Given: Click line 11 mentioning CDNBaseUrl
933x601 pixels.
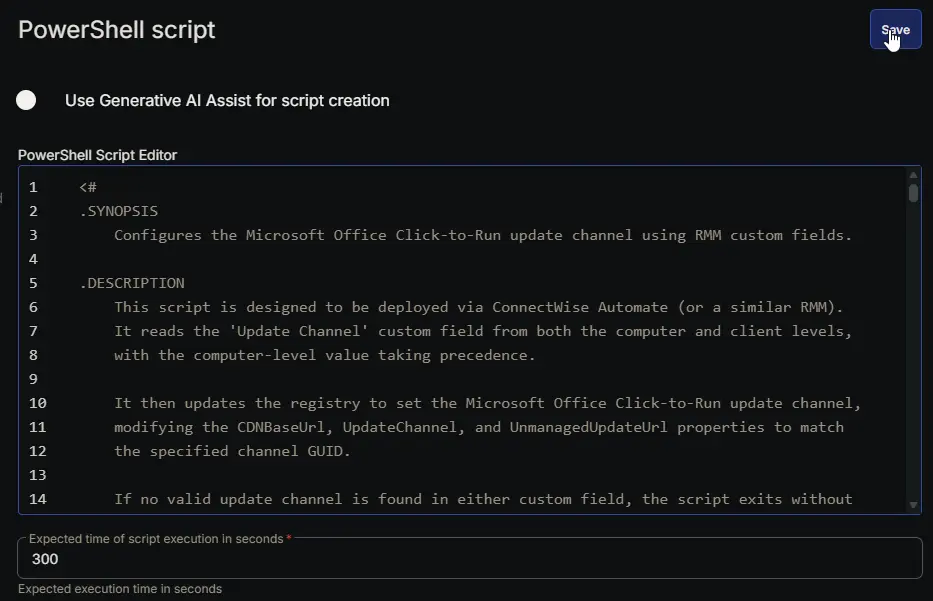Looking at the screenshot, I should point(478,427).
